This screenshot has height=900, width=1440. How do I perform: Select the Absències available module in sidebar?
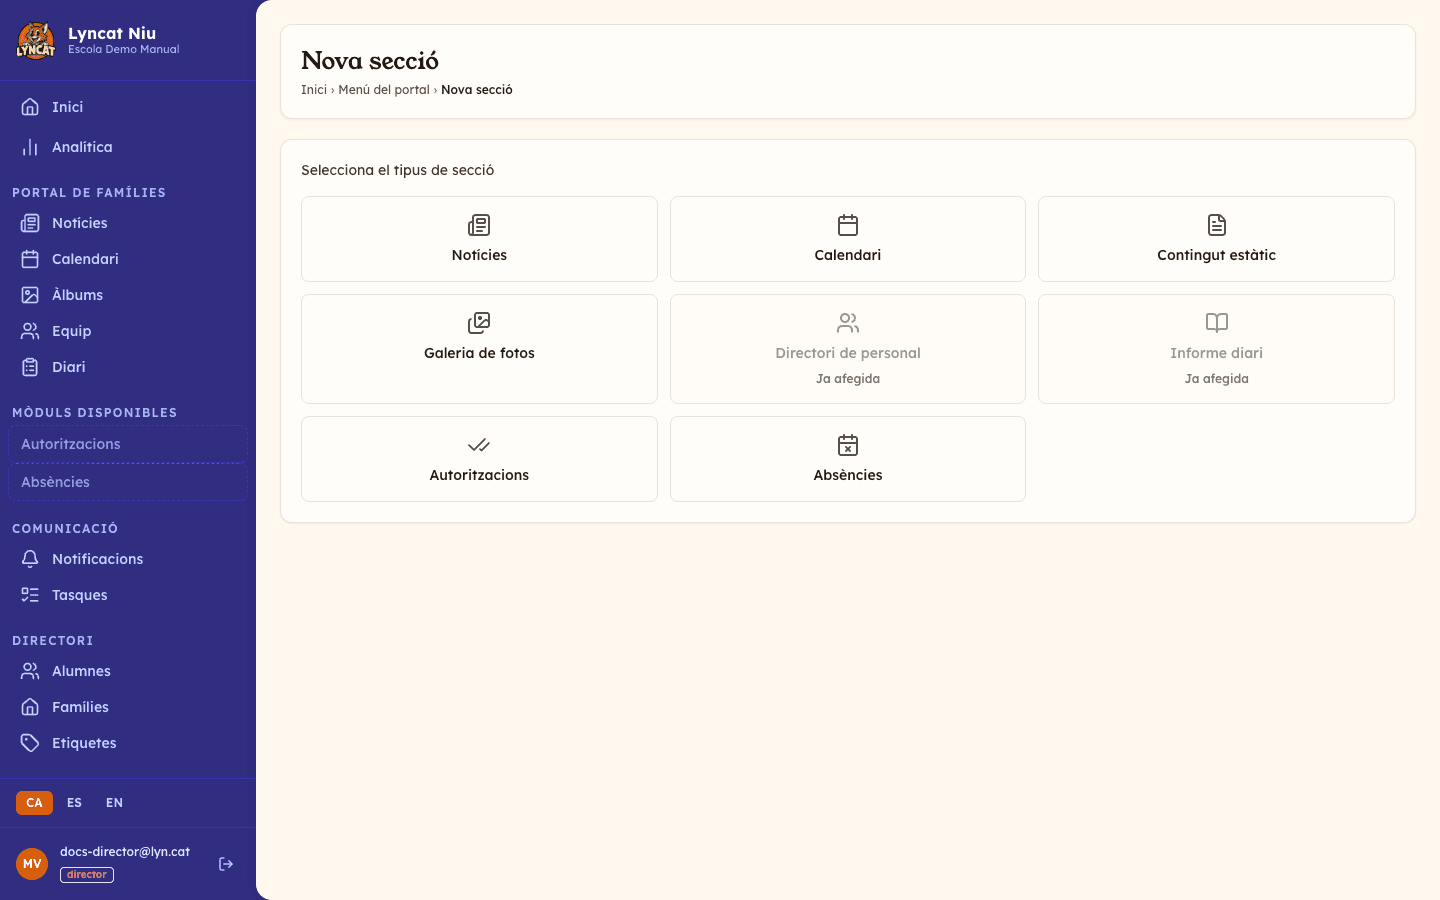(128, 482)
